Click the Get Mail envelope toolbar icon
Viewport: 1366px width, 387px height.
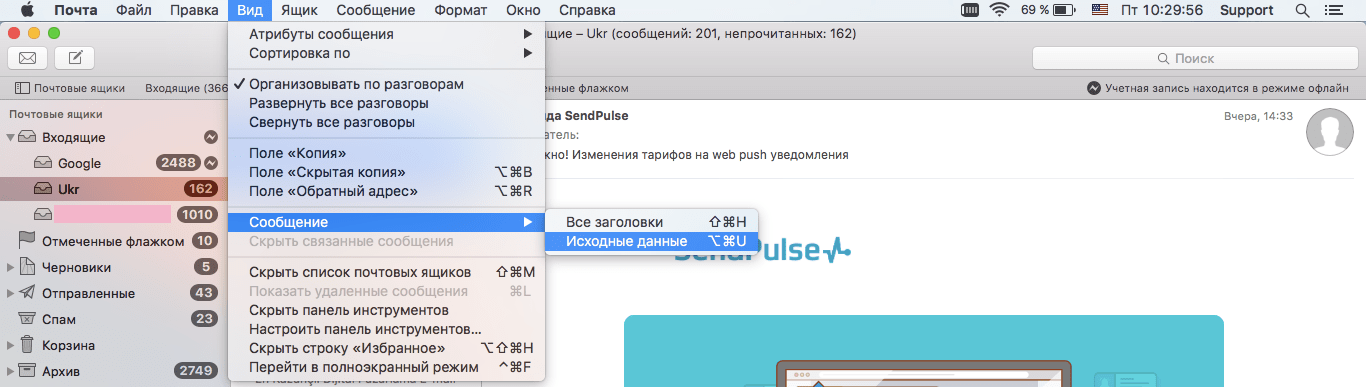(x=28, y=58)
